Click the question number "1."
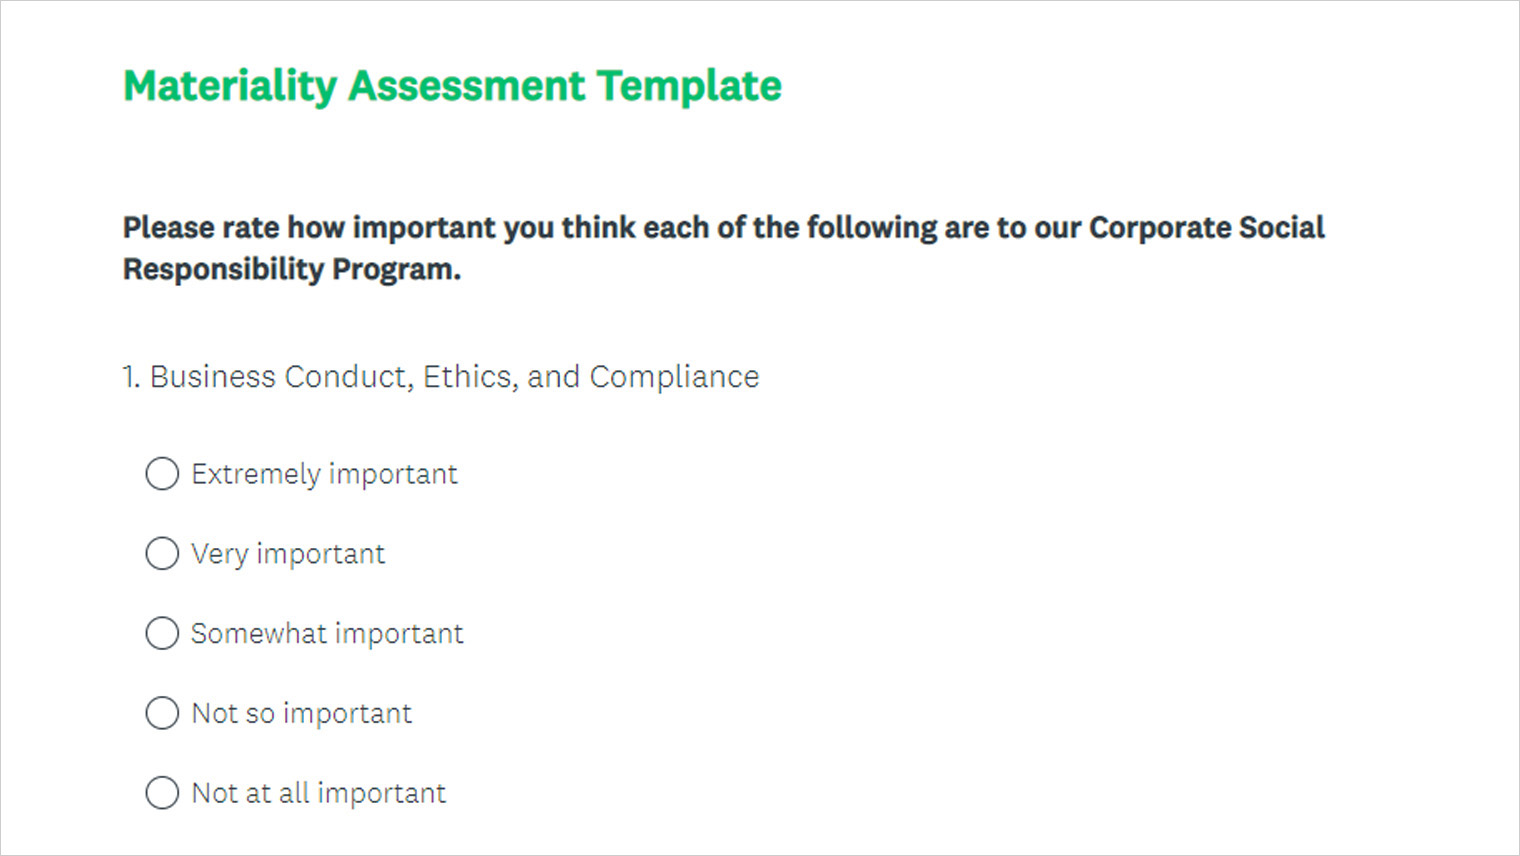Screen dimensions: 1520x856 click(x=131, y=377)
